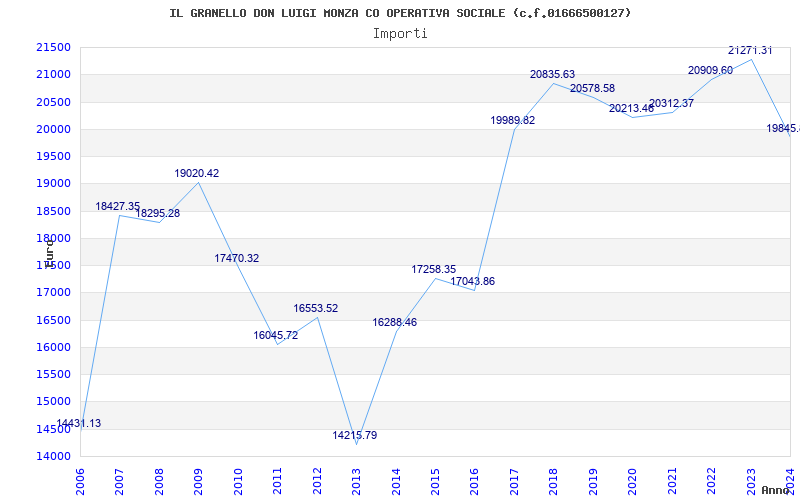Click the y-axis tick 17000

coord(53,293)
